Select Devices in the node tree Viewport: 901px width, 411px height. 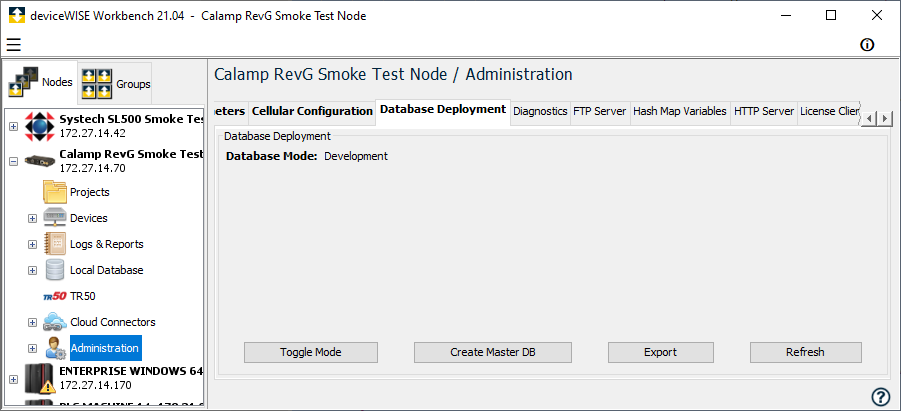coord(88,218)
